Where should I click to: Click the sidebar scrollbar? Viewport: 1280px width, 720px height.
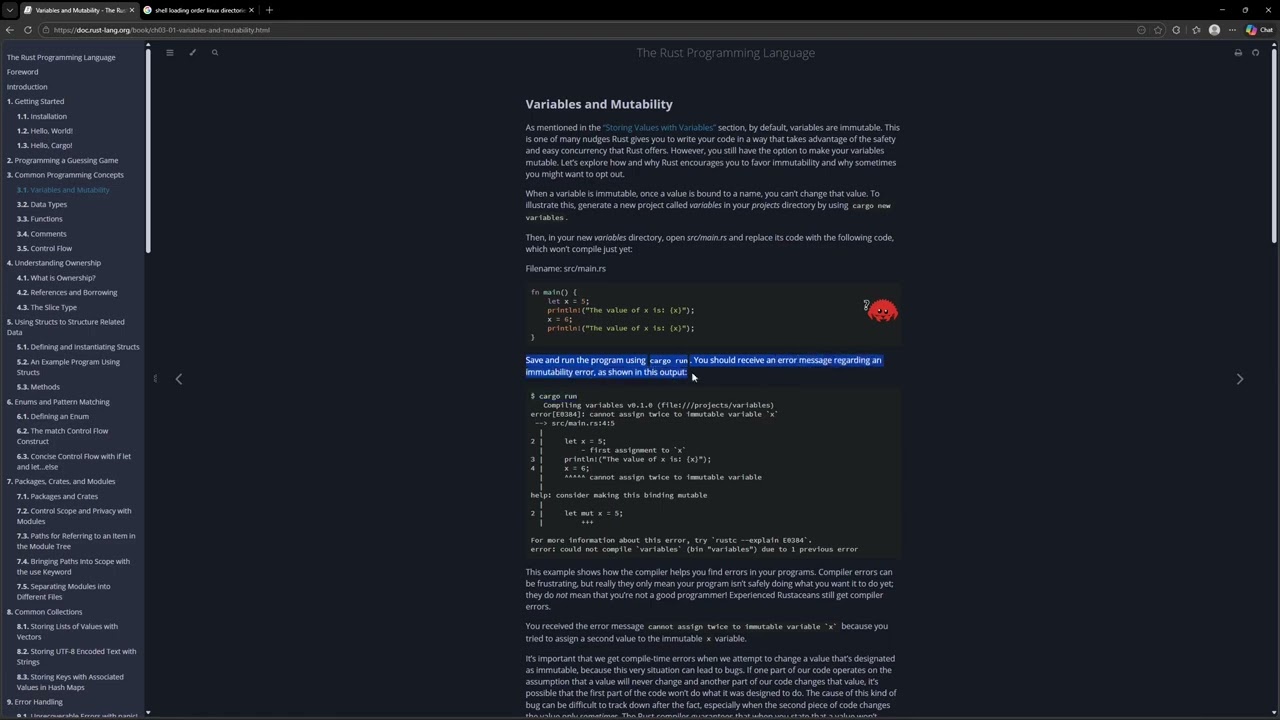coord(148,150)
